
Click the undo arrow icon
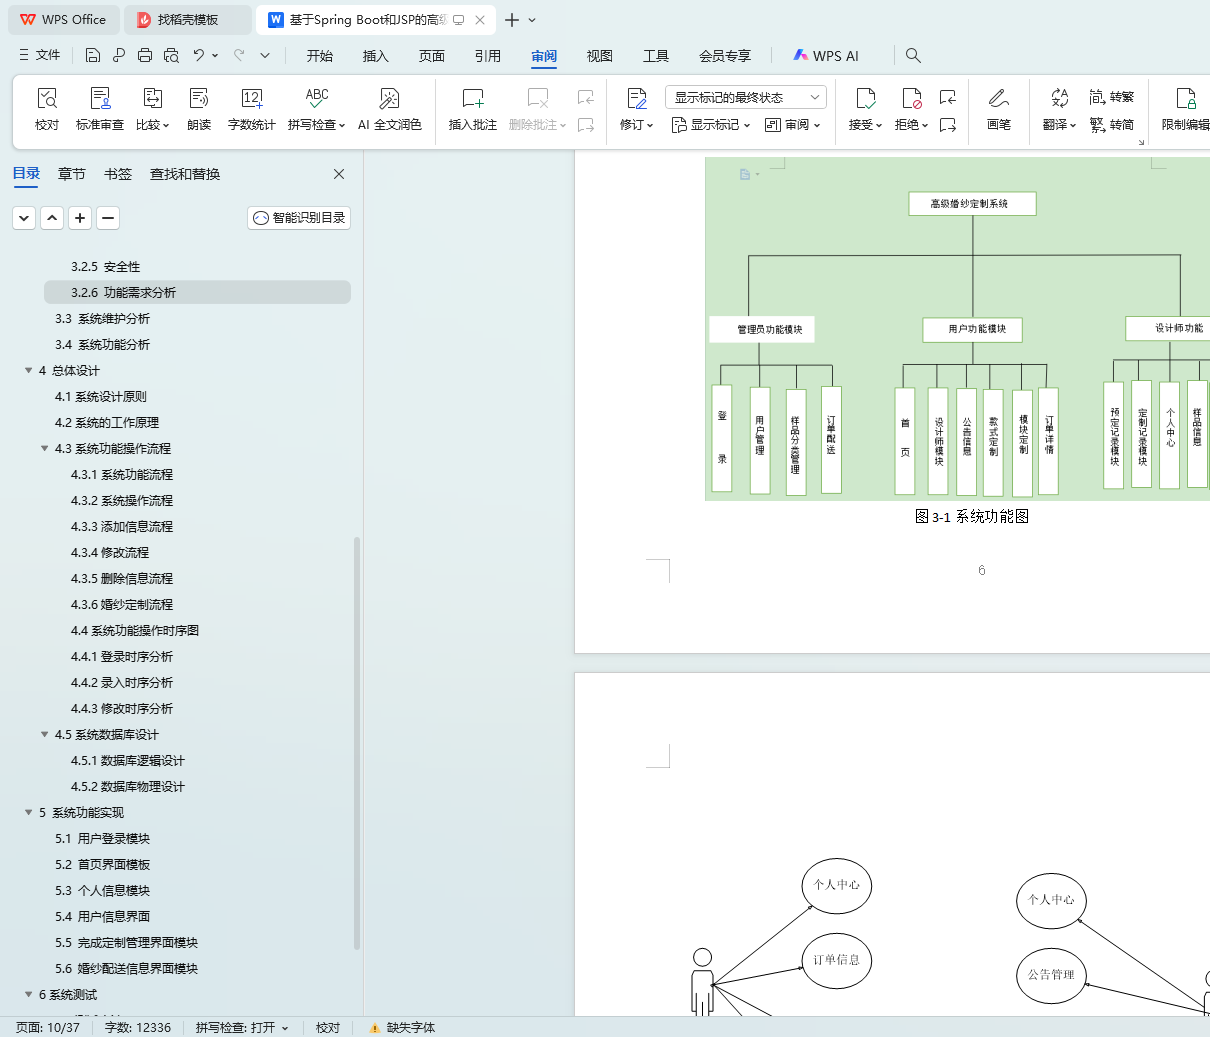pos(199,55)
